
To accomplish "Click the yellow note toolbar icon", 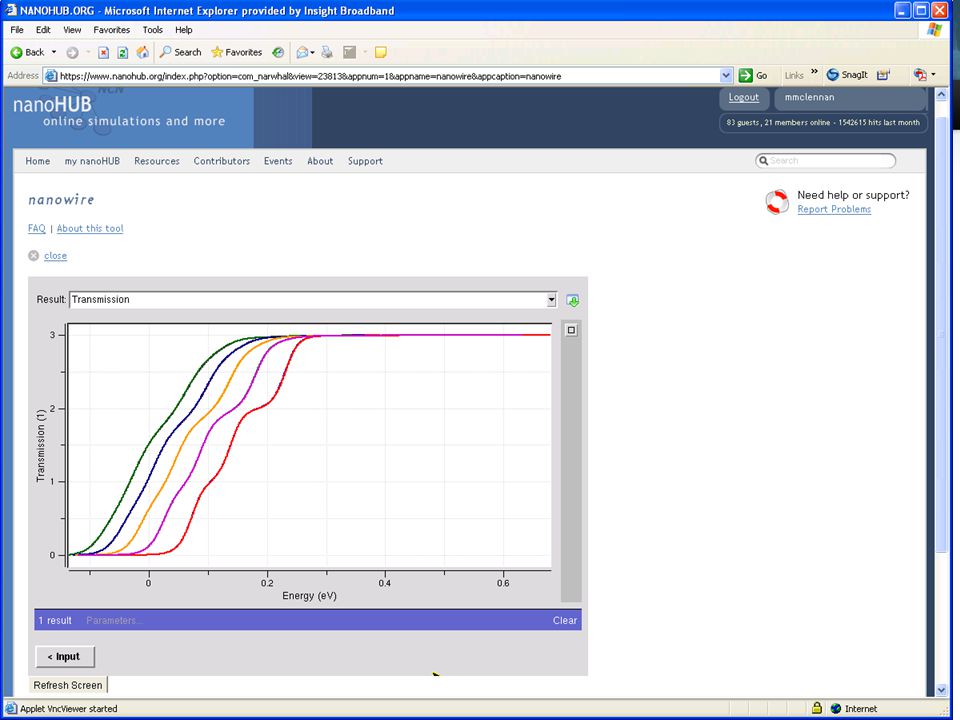I will pos(381,53).
